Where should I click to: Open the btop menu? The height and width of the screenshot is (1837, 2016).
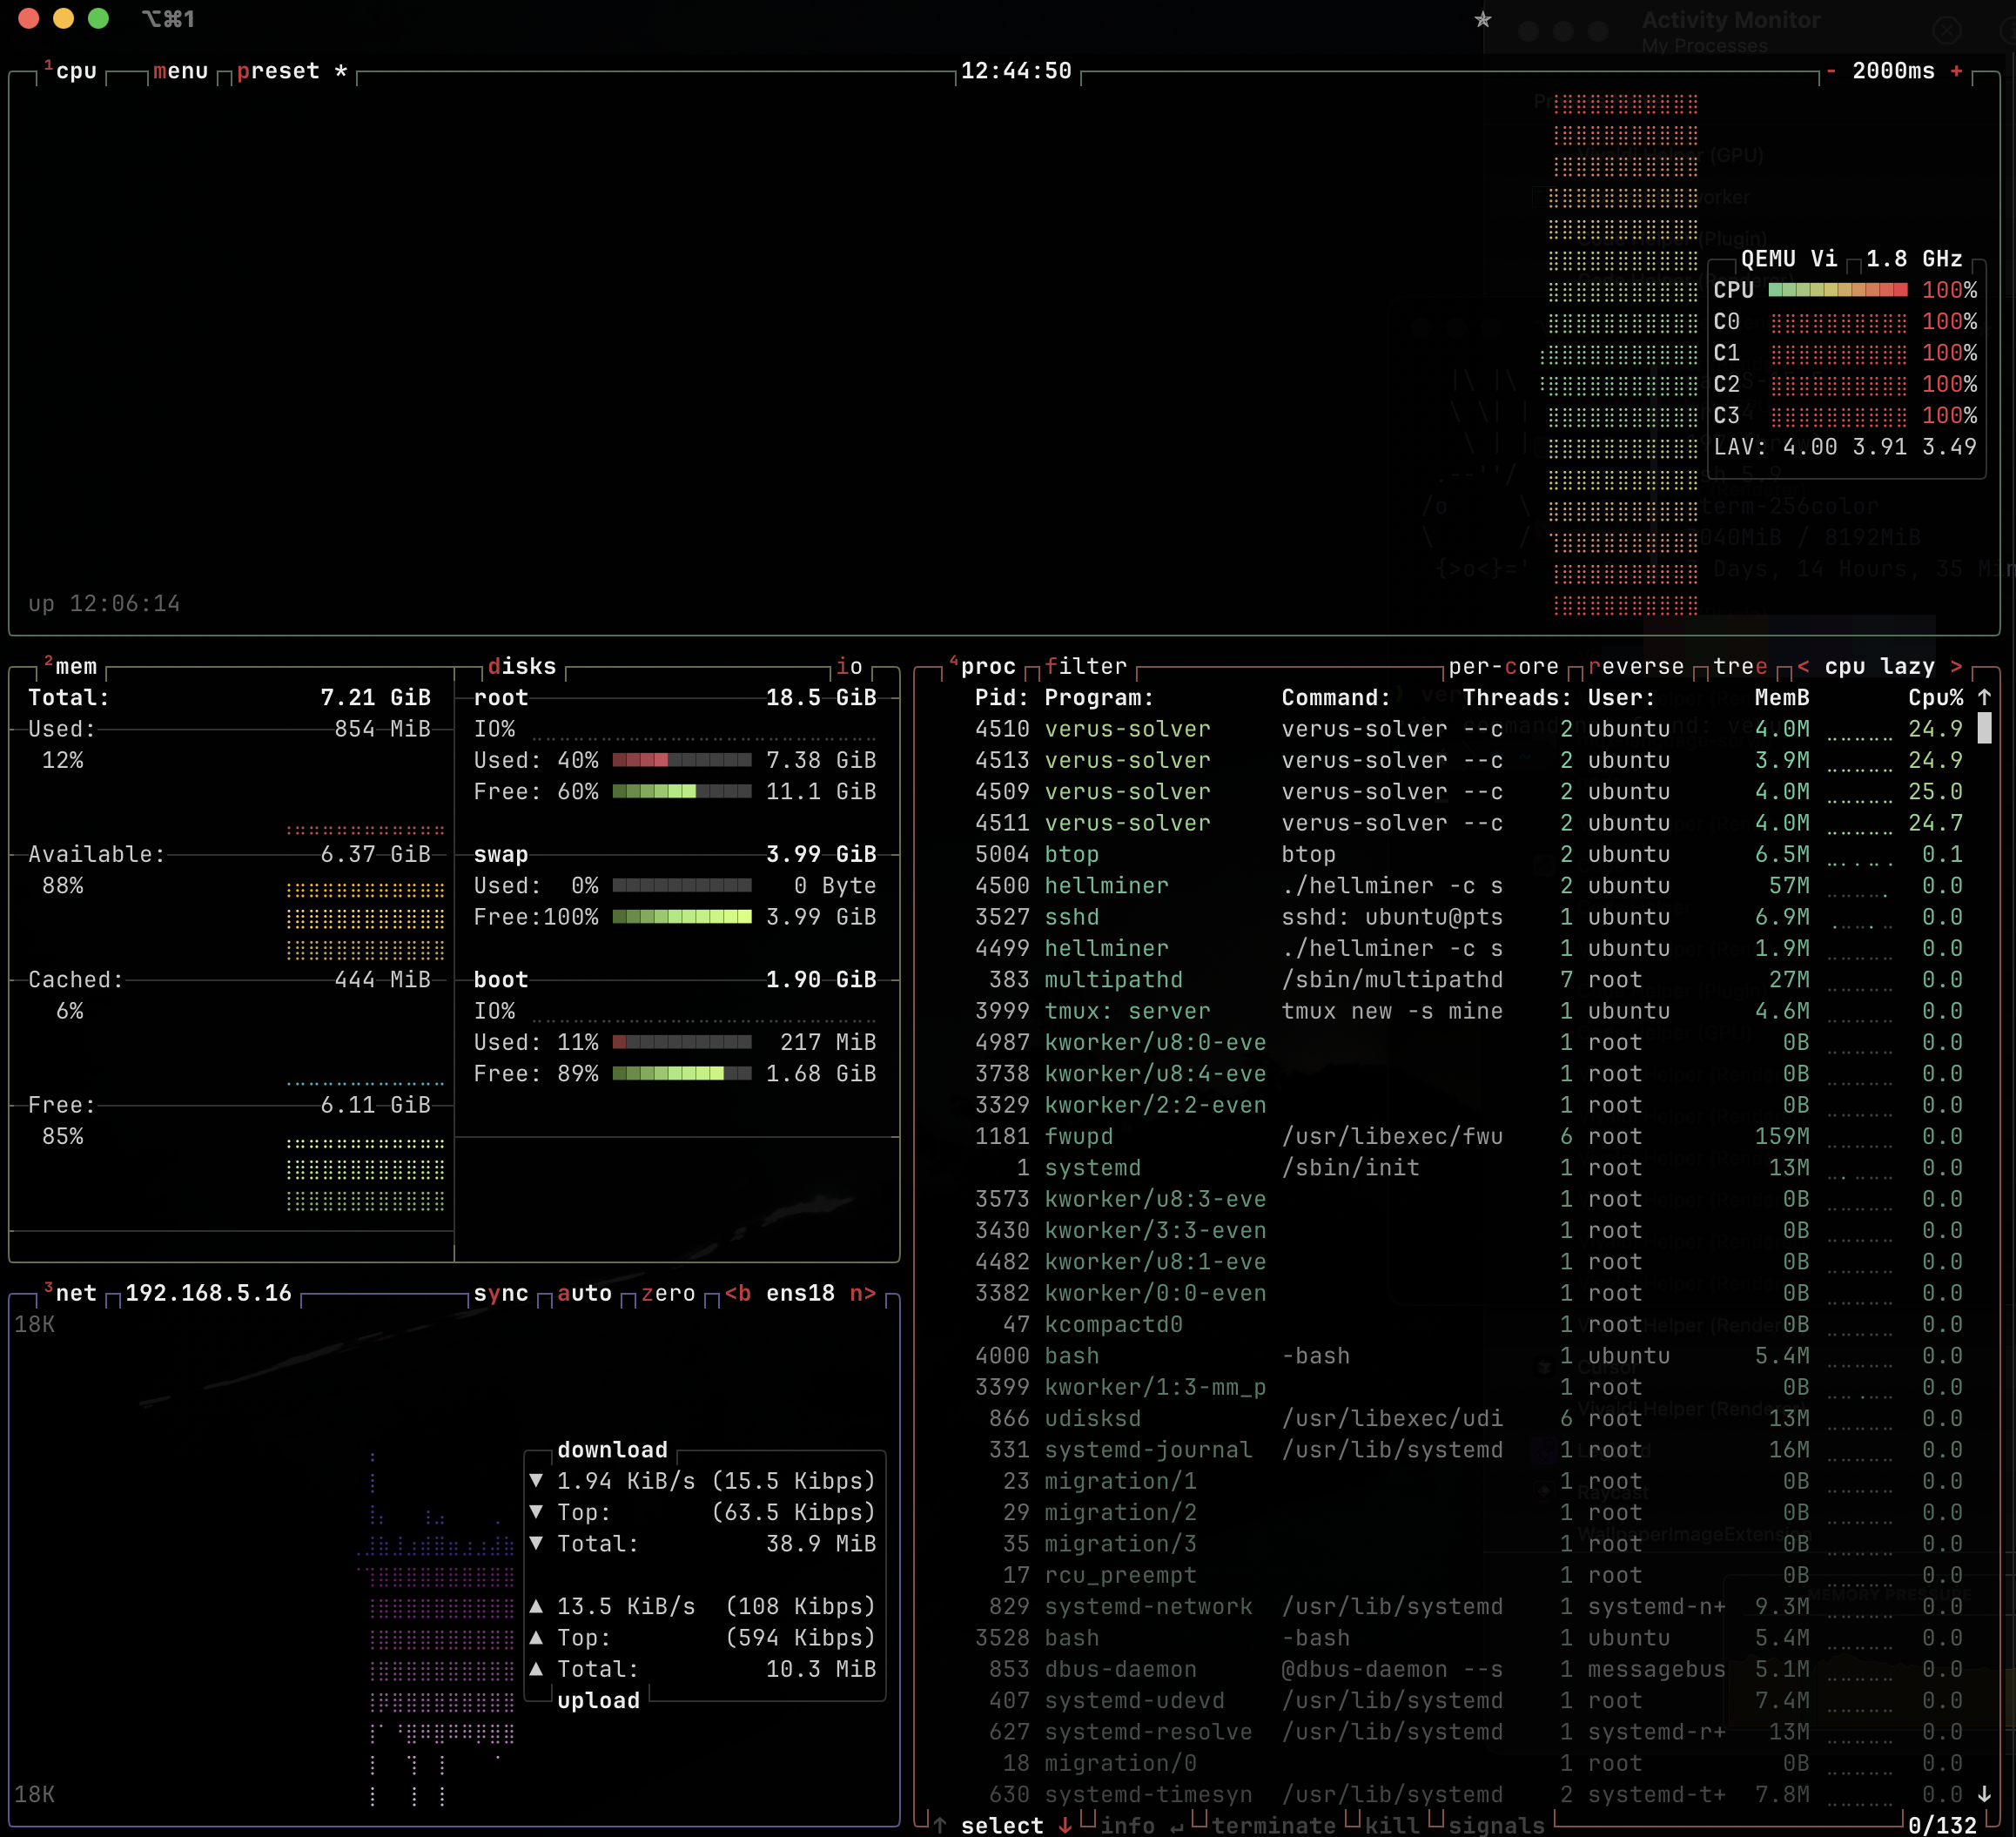(181, 71)
